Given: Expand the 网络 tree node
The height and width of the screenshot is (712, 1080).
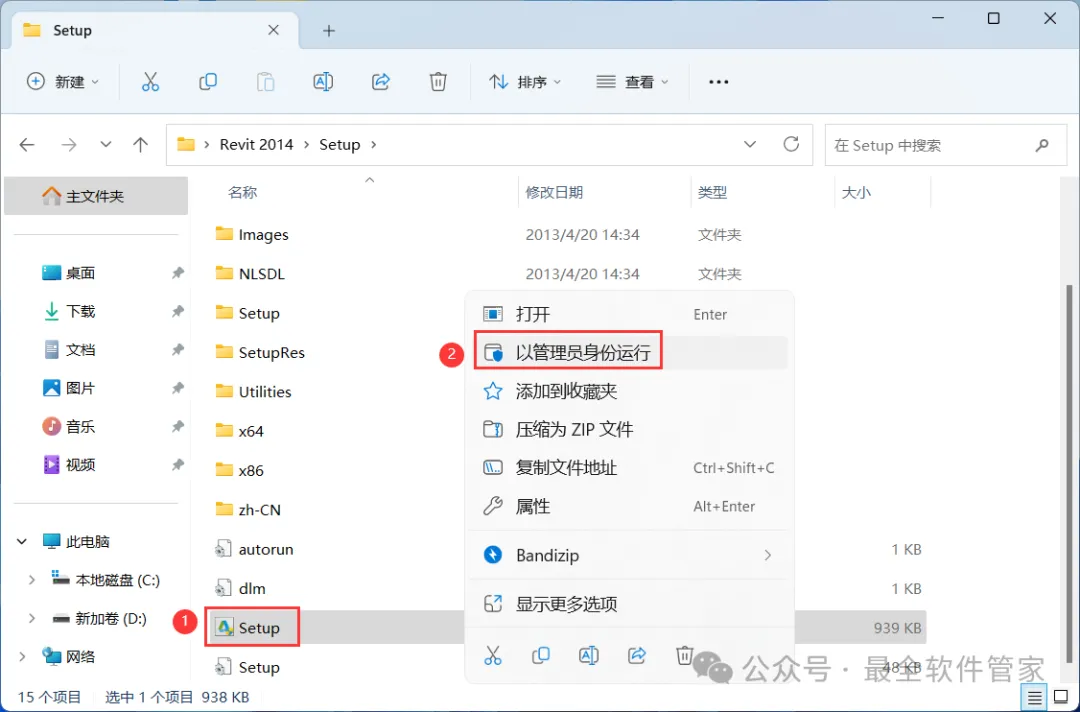Looking at the screenshot, I should tap(22, 657).
